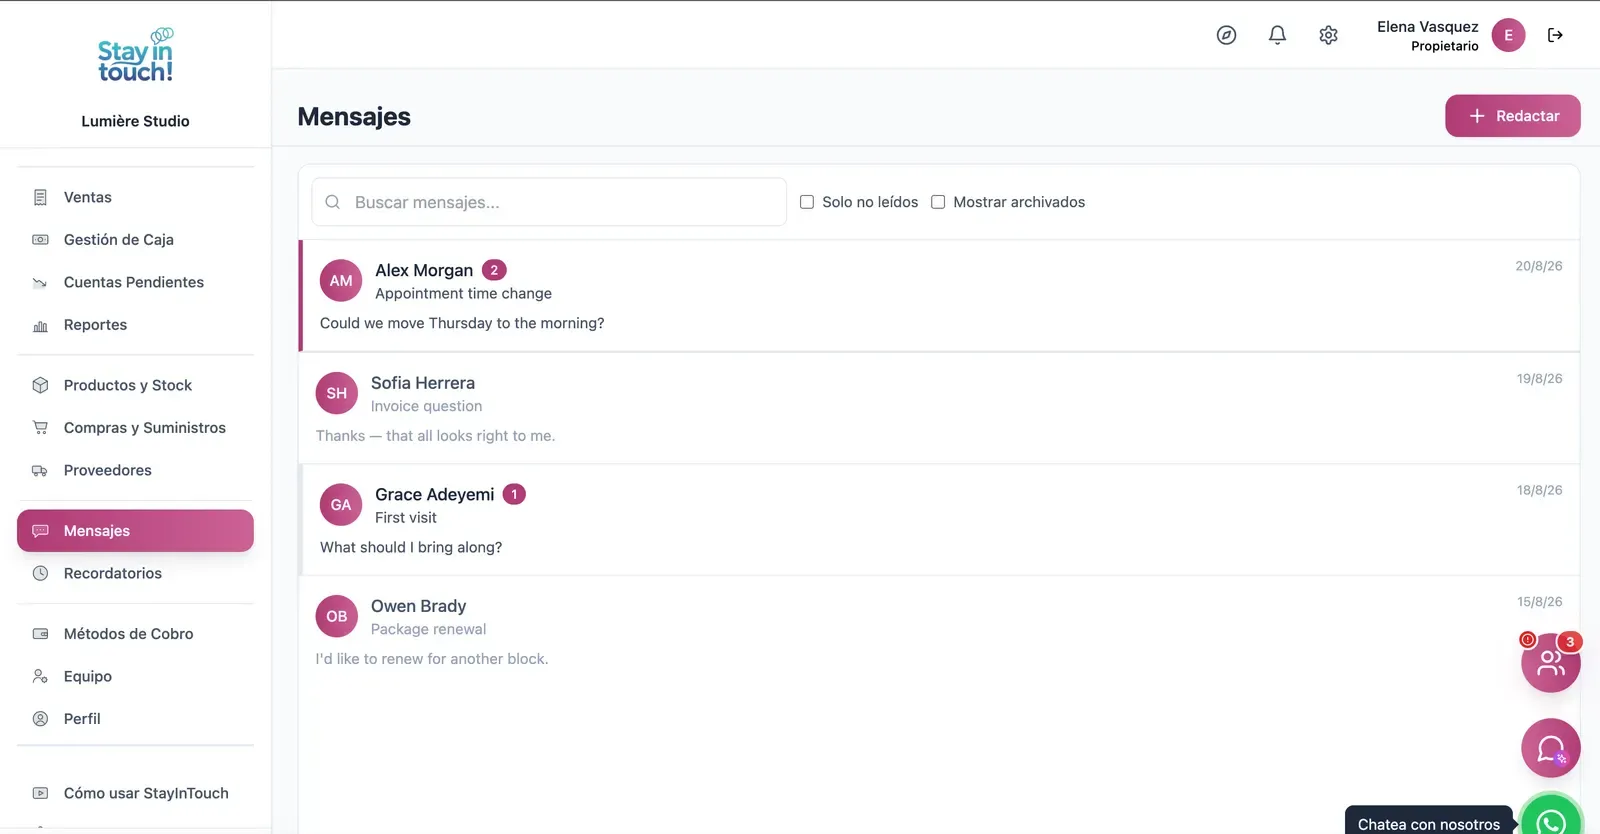
Task: Select the Mensajes sidebar item
Action: point(135,531)
